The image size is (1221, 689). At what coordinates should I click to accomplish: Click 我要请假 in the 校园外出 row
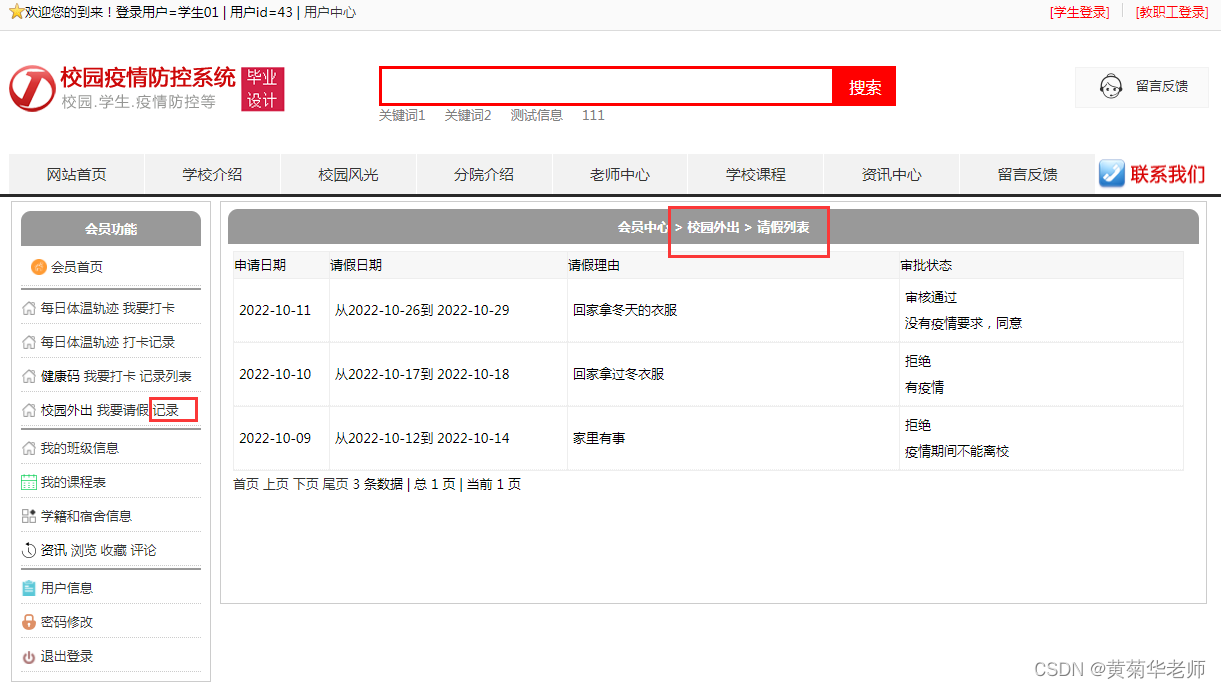click(x=123, y=410)
